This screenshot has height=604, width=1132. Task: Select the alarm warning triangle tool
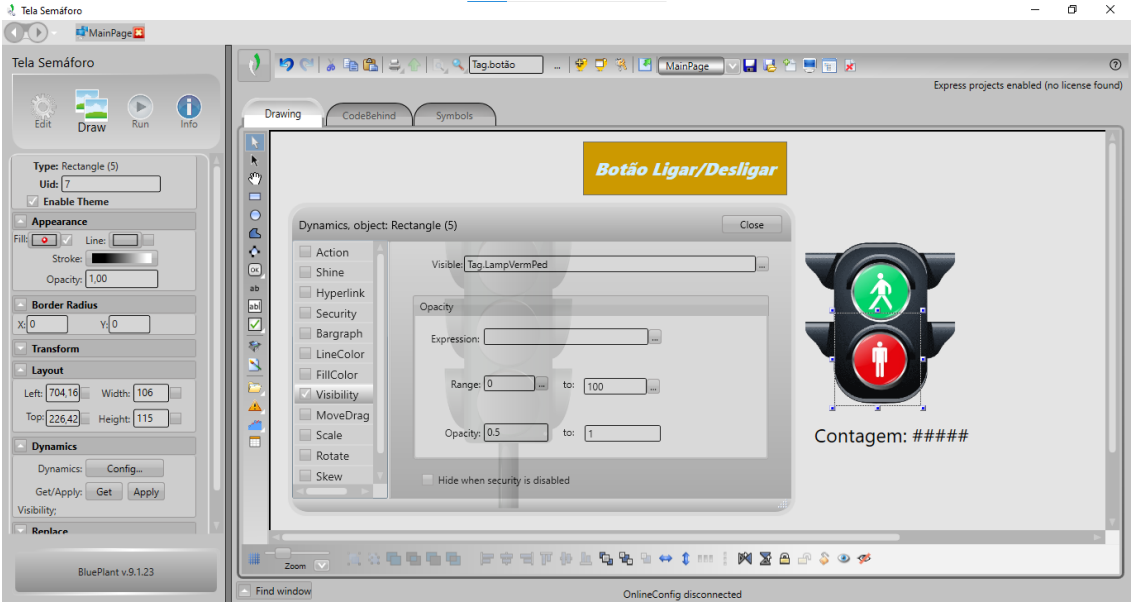point(255,407)
